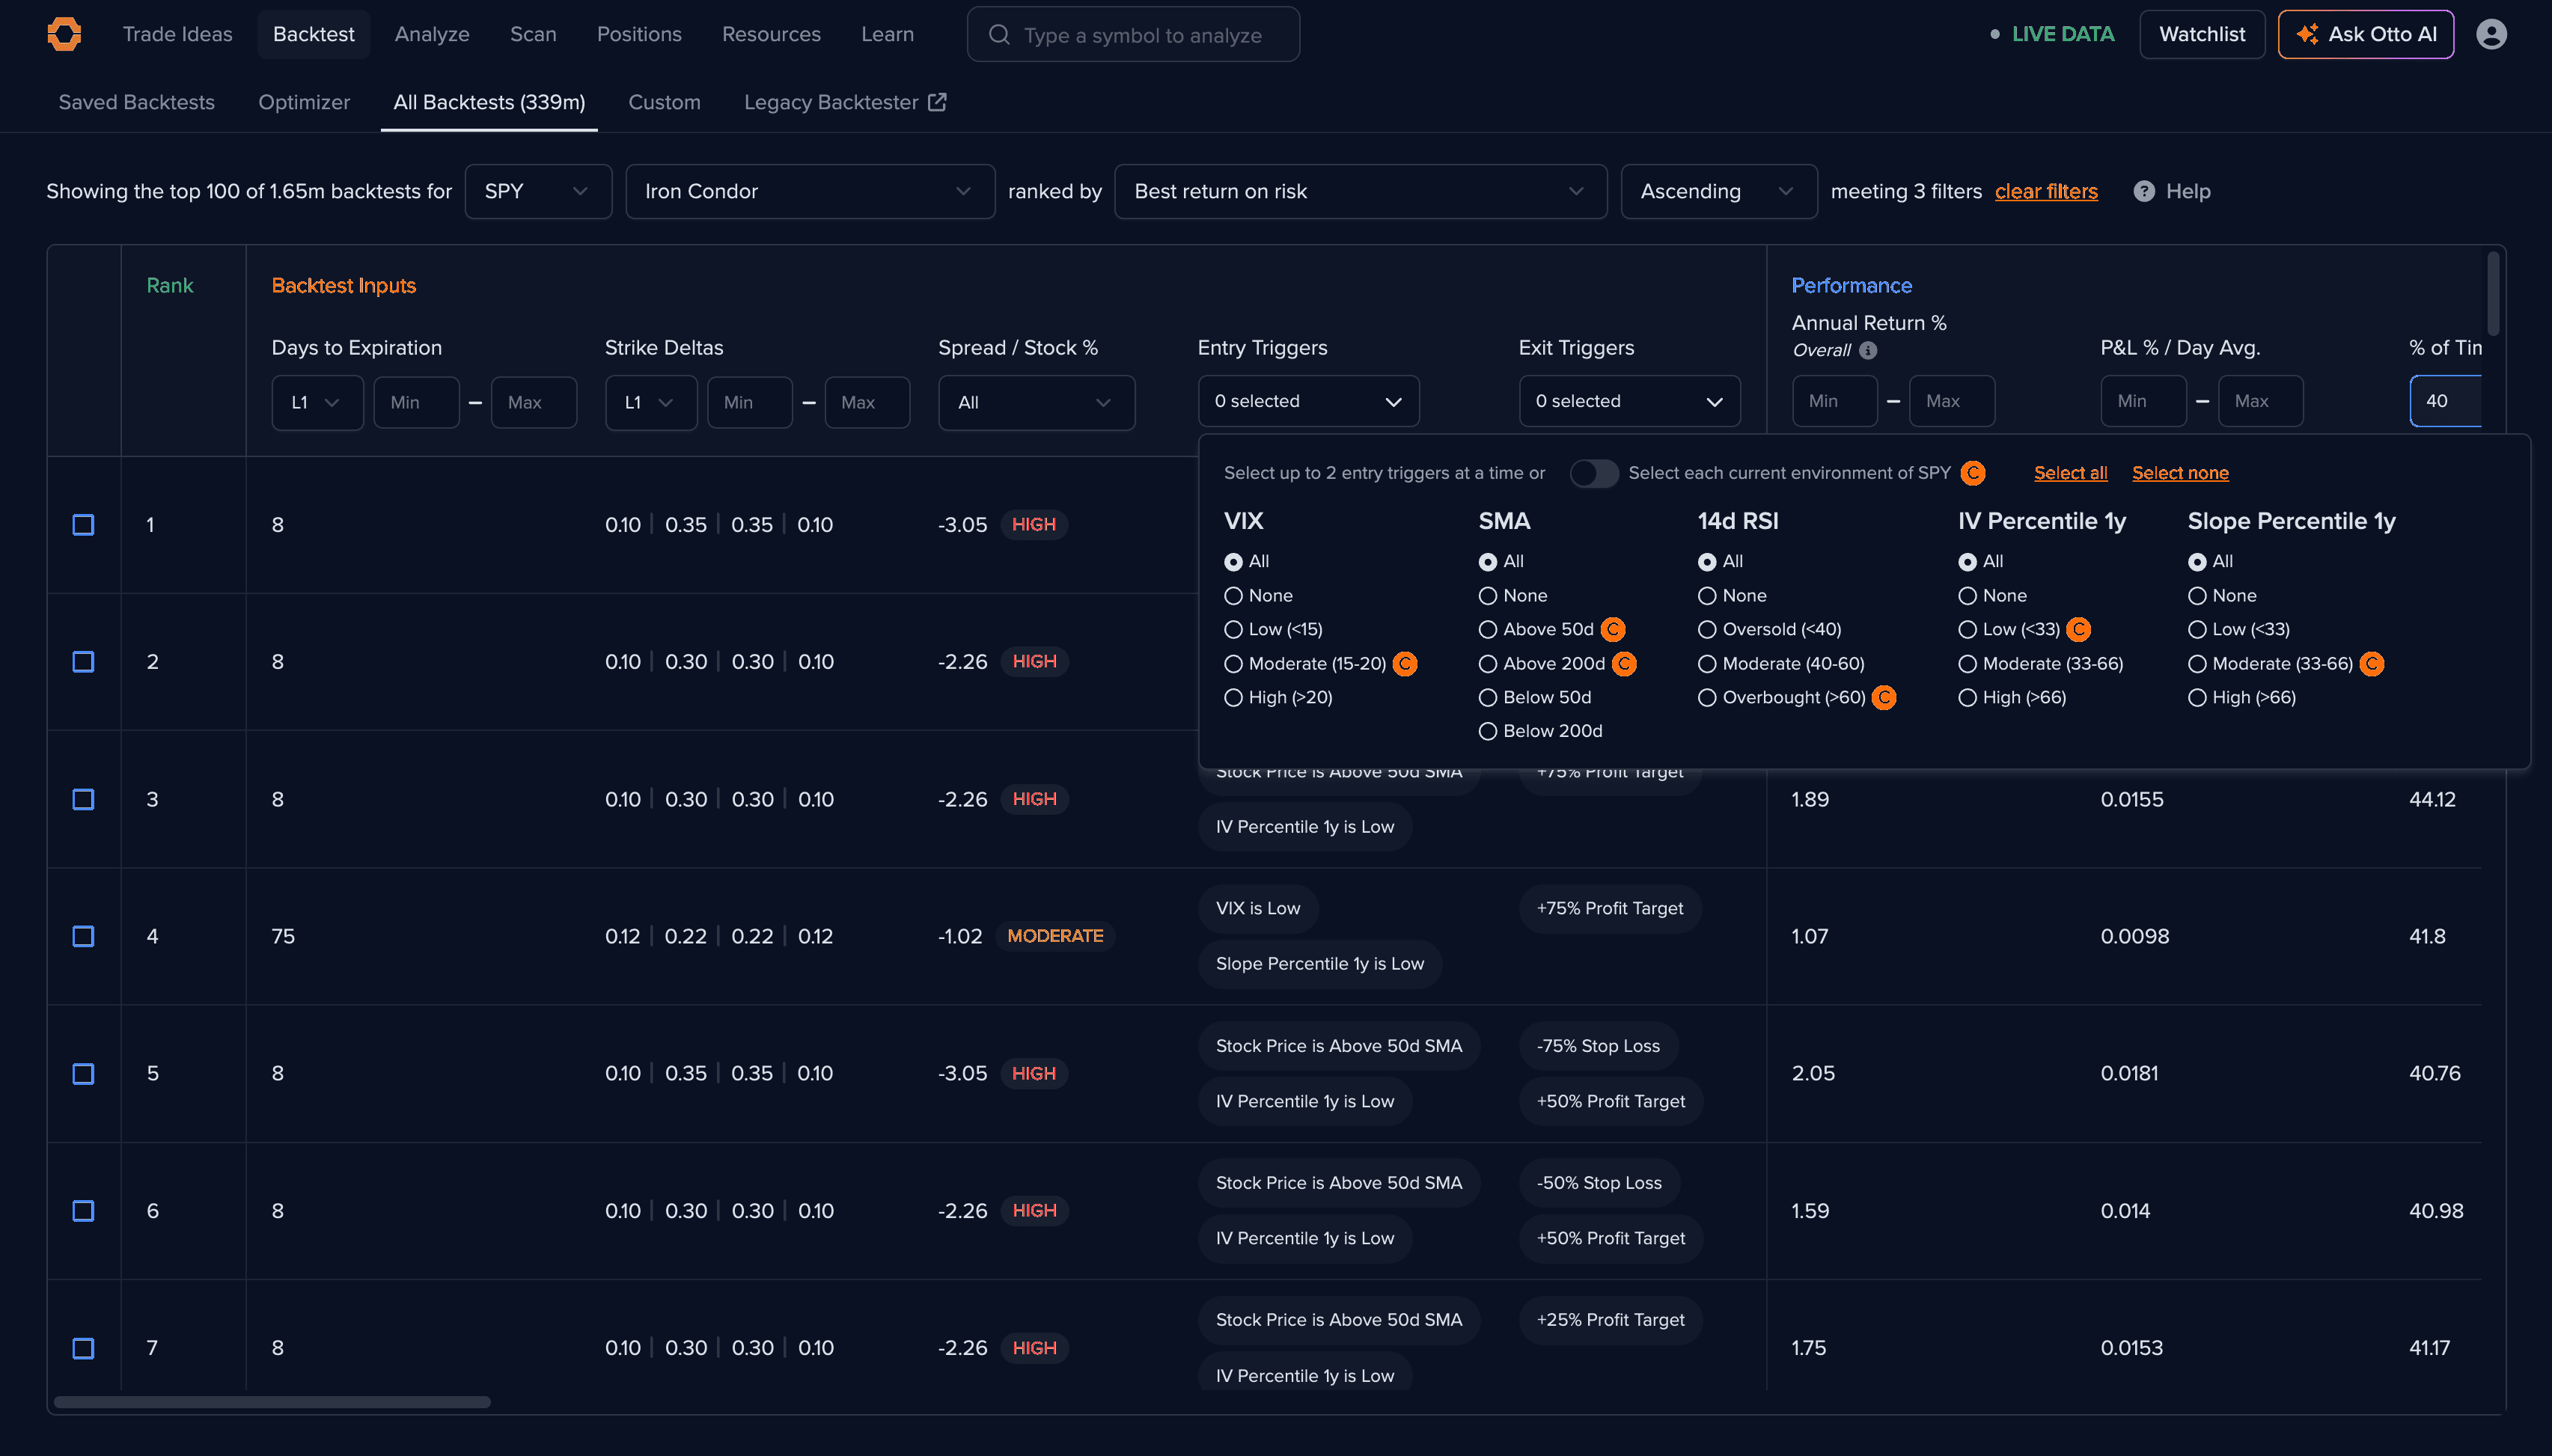Select VIX Low (<15) radio
Viewport: 2552px width, 1456px height.
[1233, 630]
